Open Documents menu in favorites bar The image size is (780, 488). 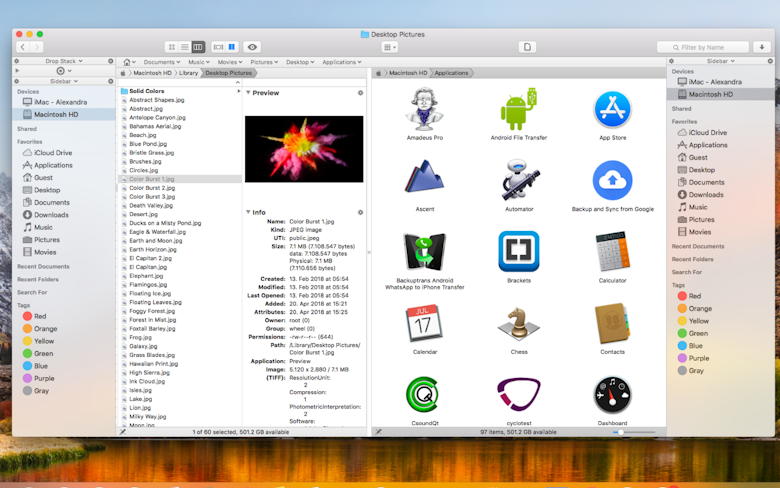[x=162, y=62]
